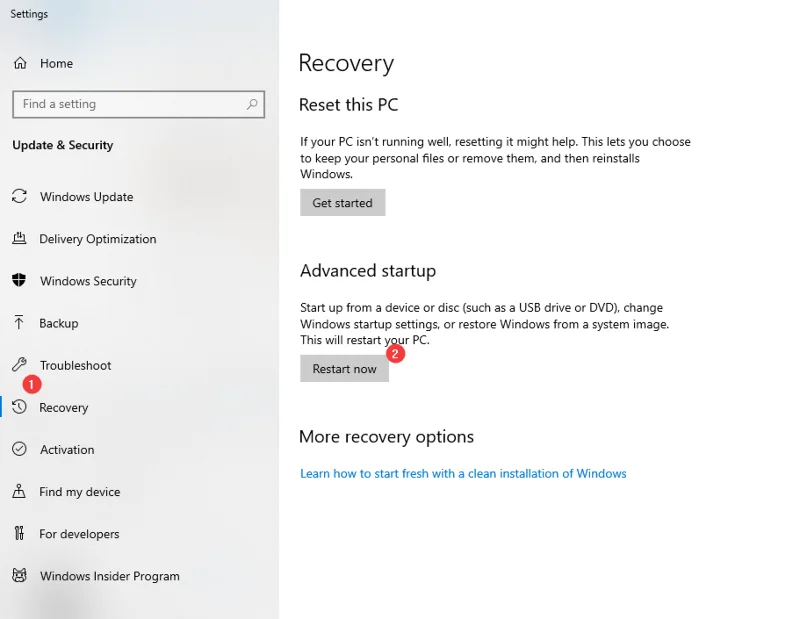Focus the Find a setting field
Image resolution: width=800 pixels, height=619 pixels.
(x=138, y=104)
